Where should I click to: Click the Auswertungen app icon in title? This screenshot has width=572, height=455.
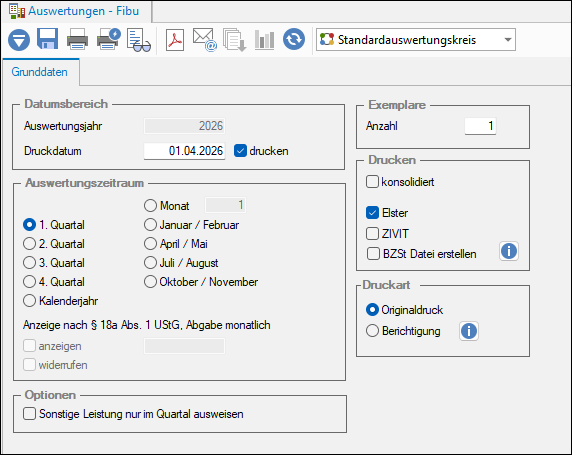point(17,11)
